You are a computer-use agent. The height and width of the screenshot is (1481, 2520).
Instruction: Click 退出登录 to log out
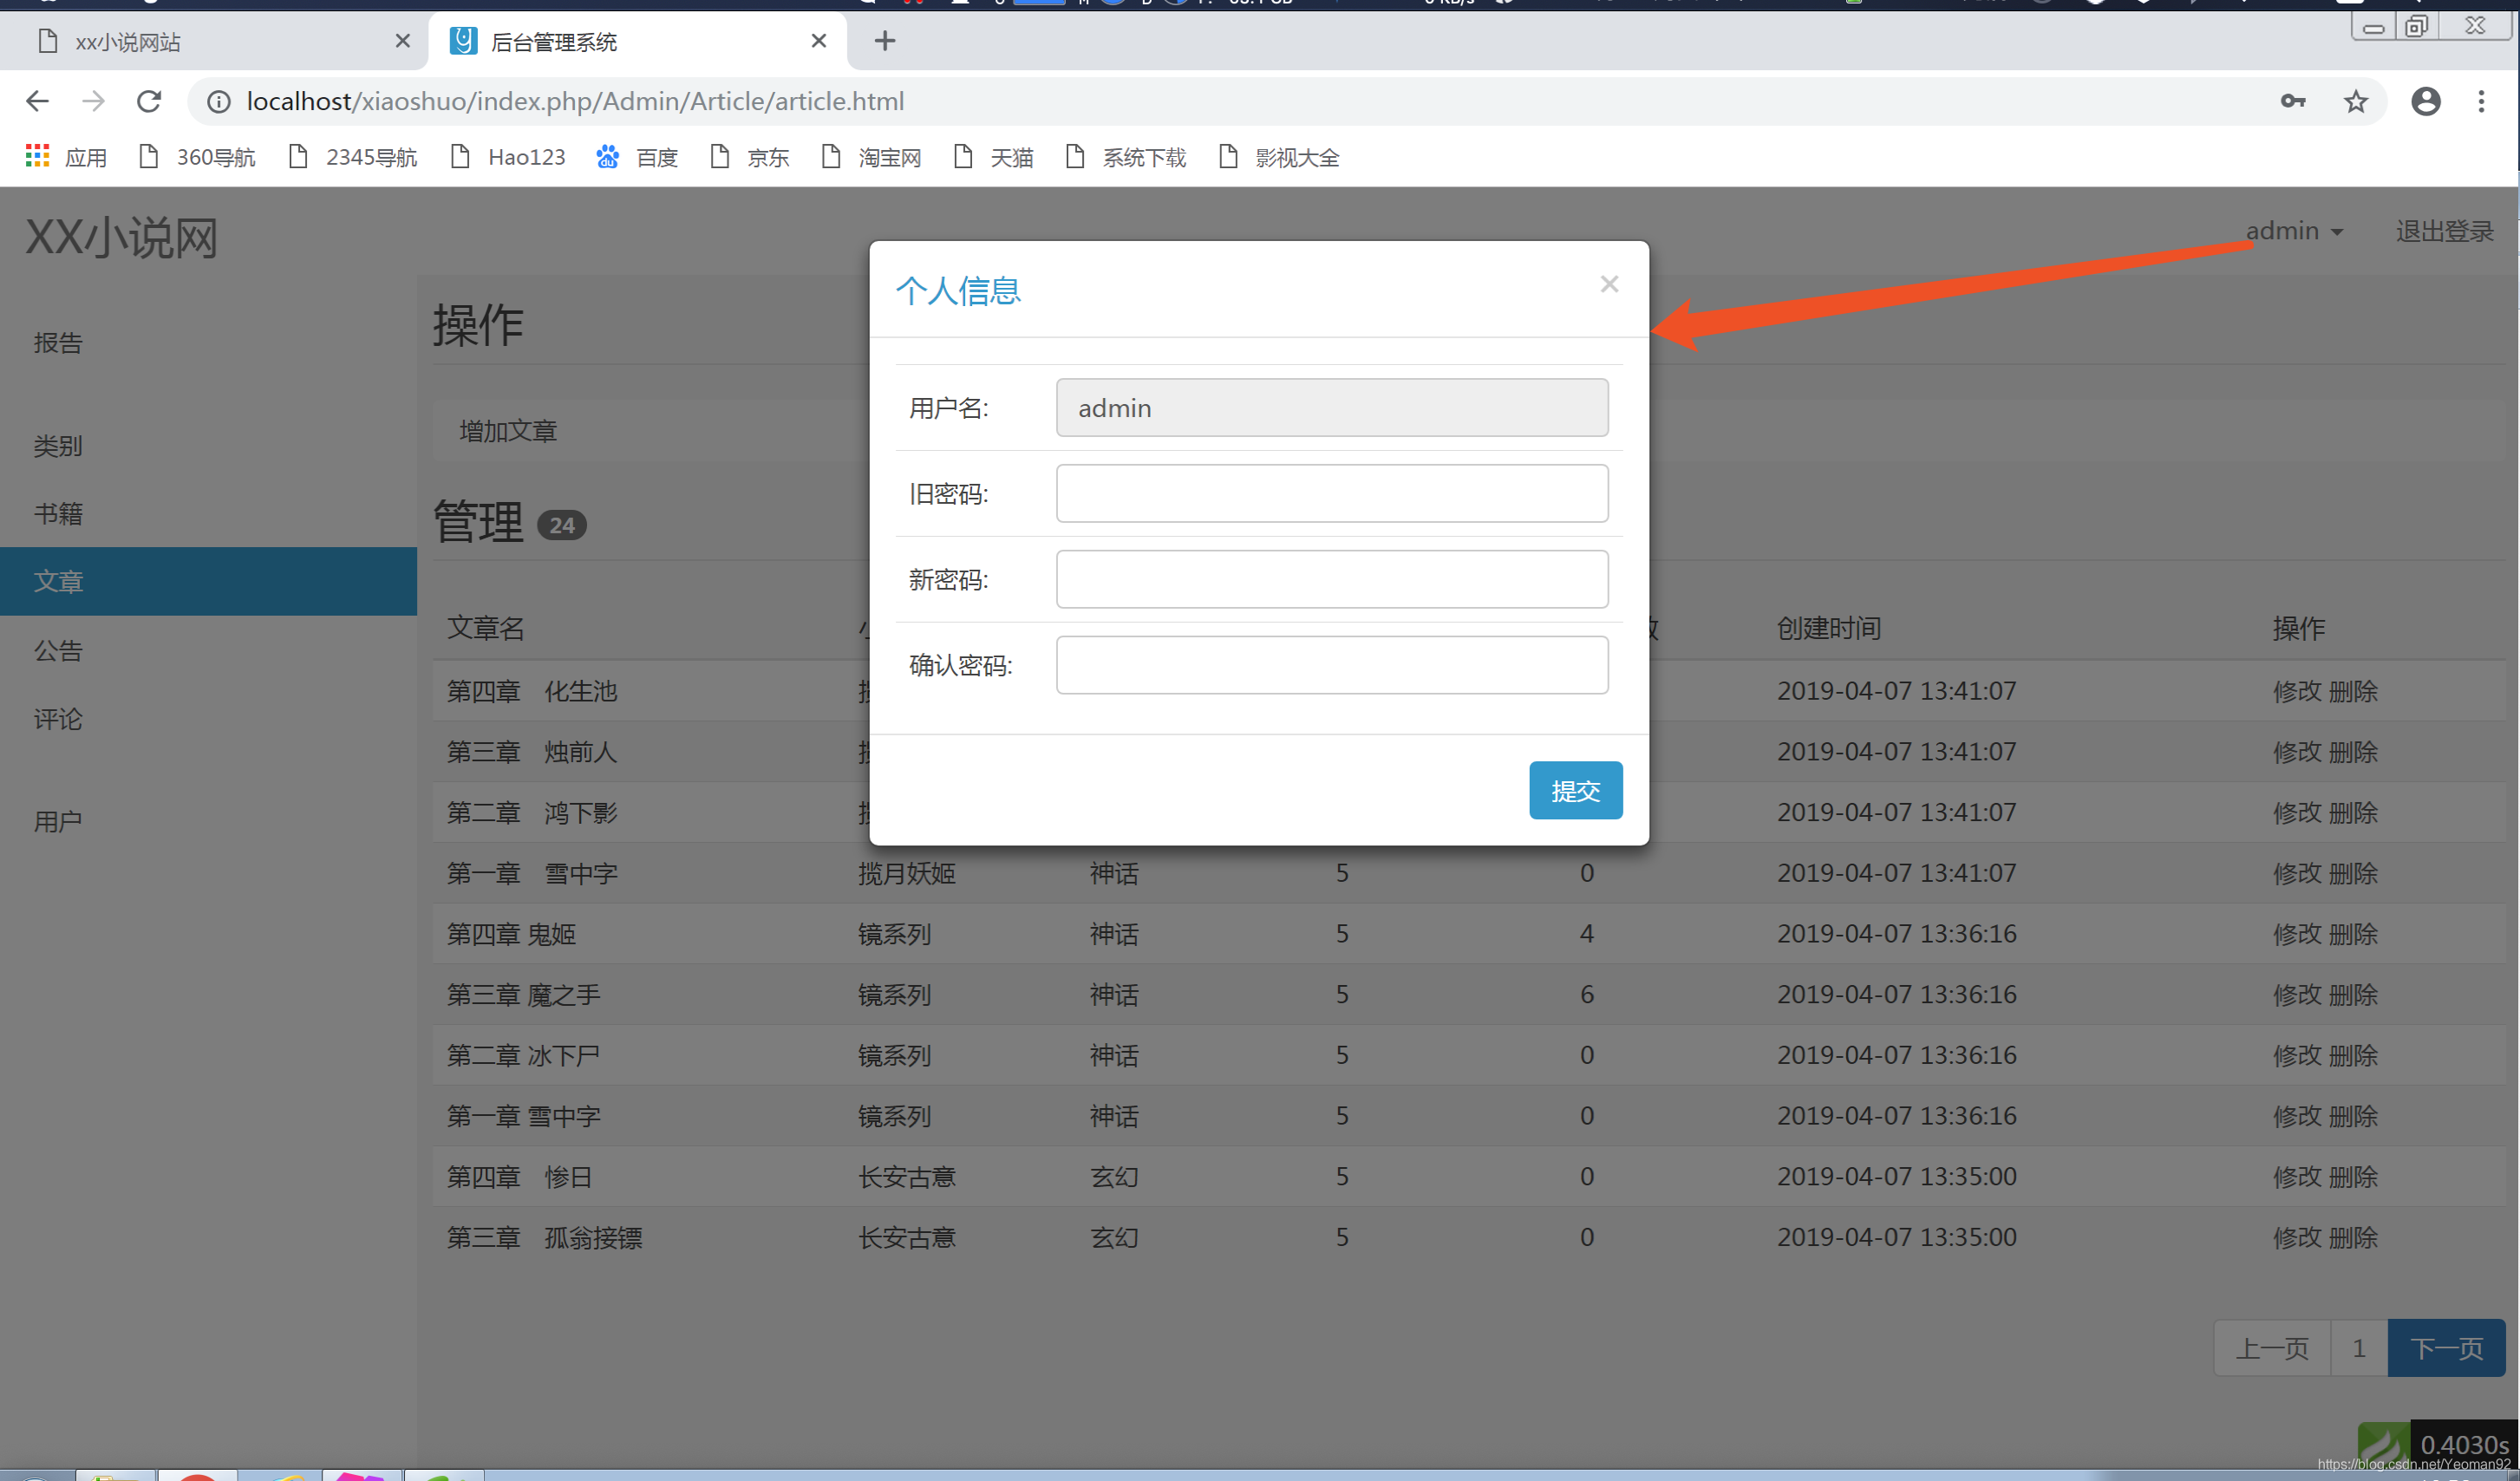click(x=2444, y=231)
